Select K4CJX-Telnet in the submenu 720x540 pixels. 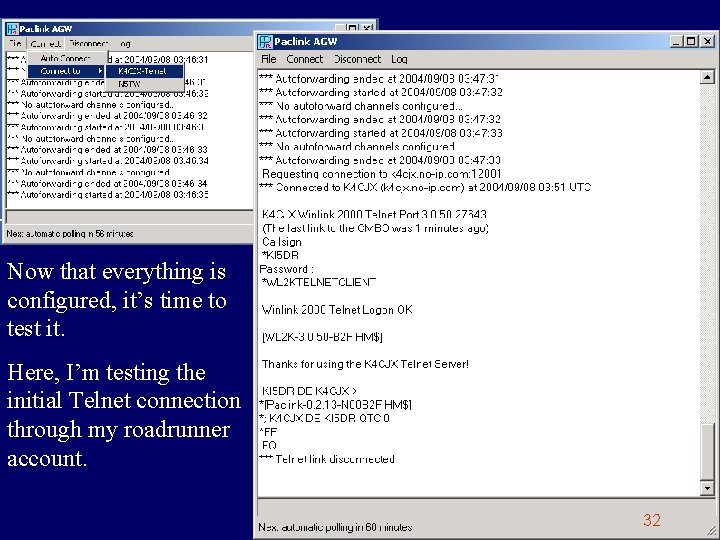[x=144, y=71]
